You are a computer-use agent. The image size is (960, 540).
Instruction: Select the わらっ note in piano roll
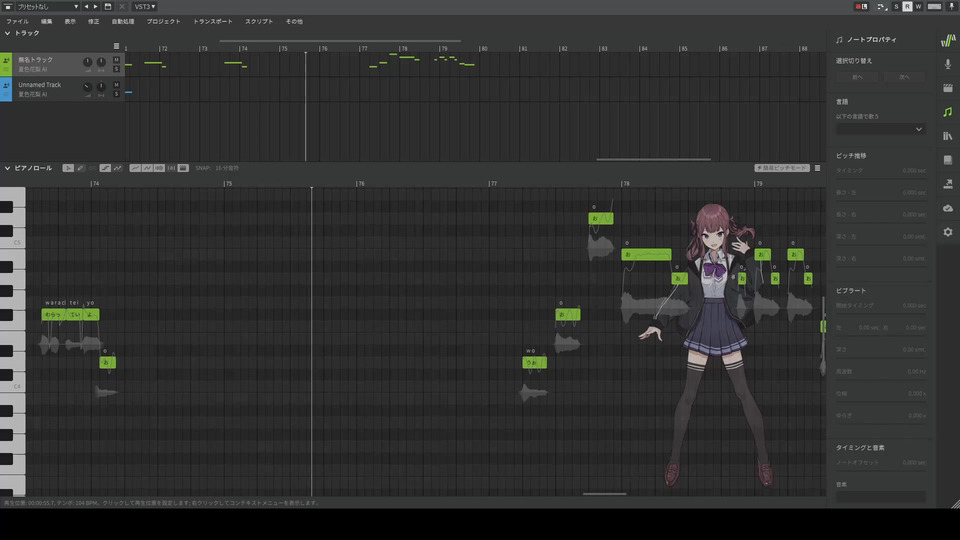[53, 315]
